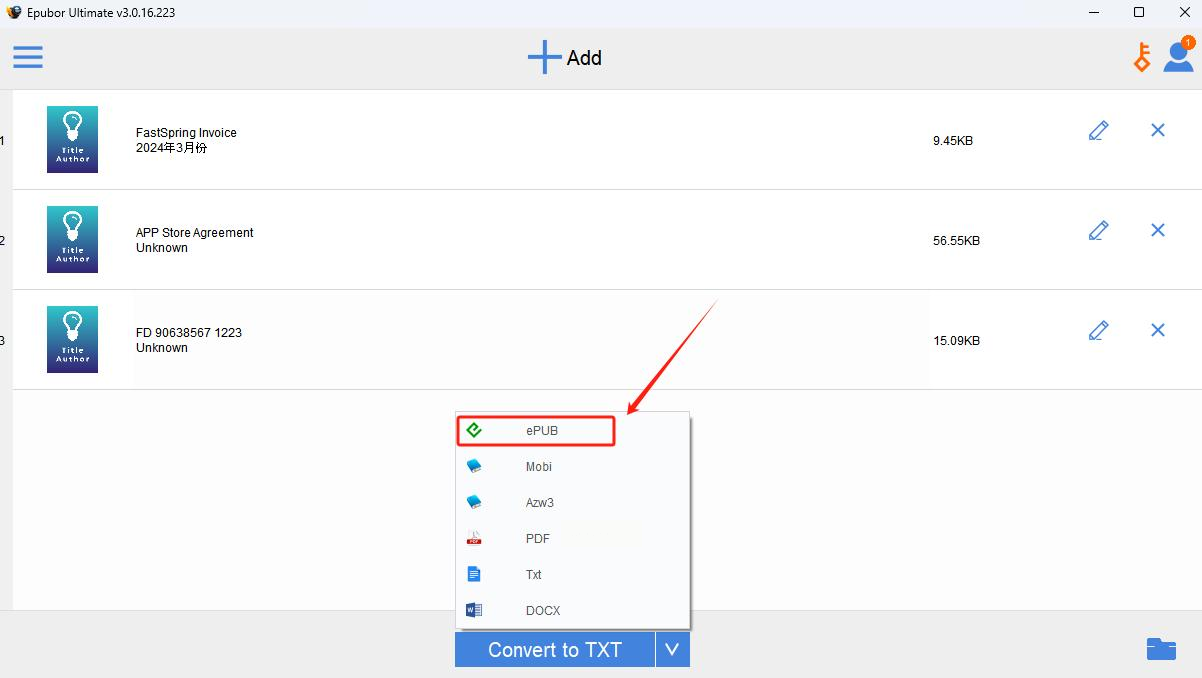Image resolution: width=1202 pixels, height=678 pixels.
Task: Click the Convert to TXT button
Action: [555, 649]
